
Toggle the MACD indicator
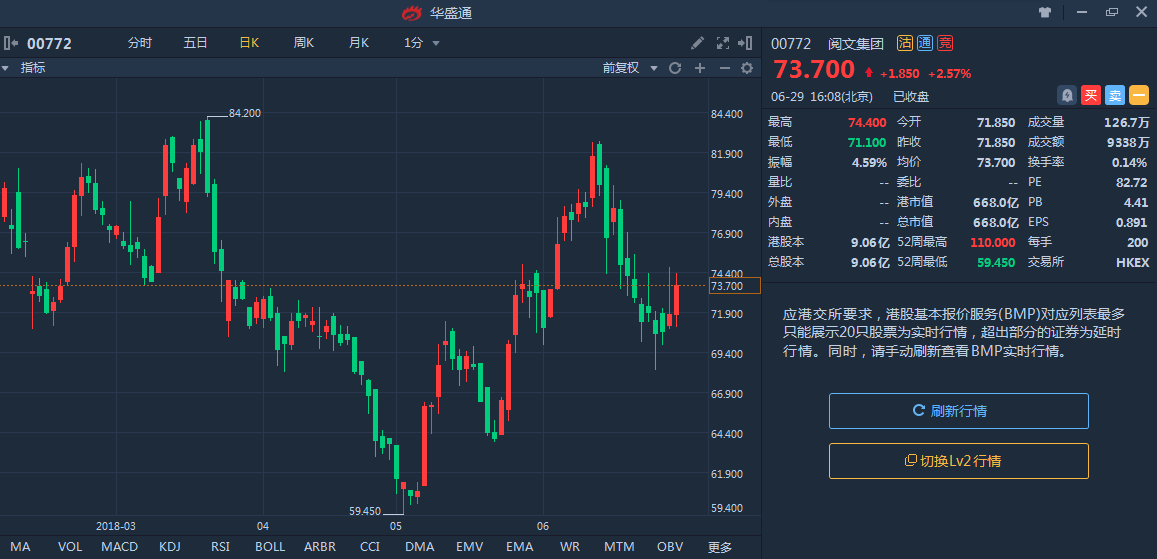(x=119, y=547)
